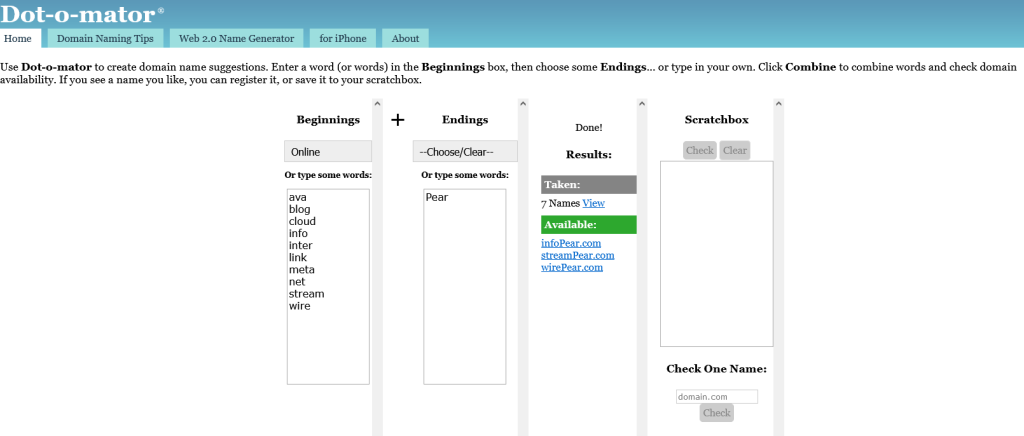
Task: Click the scroll-up arrow beside the Results column
Action: click(x=642, y=103)
